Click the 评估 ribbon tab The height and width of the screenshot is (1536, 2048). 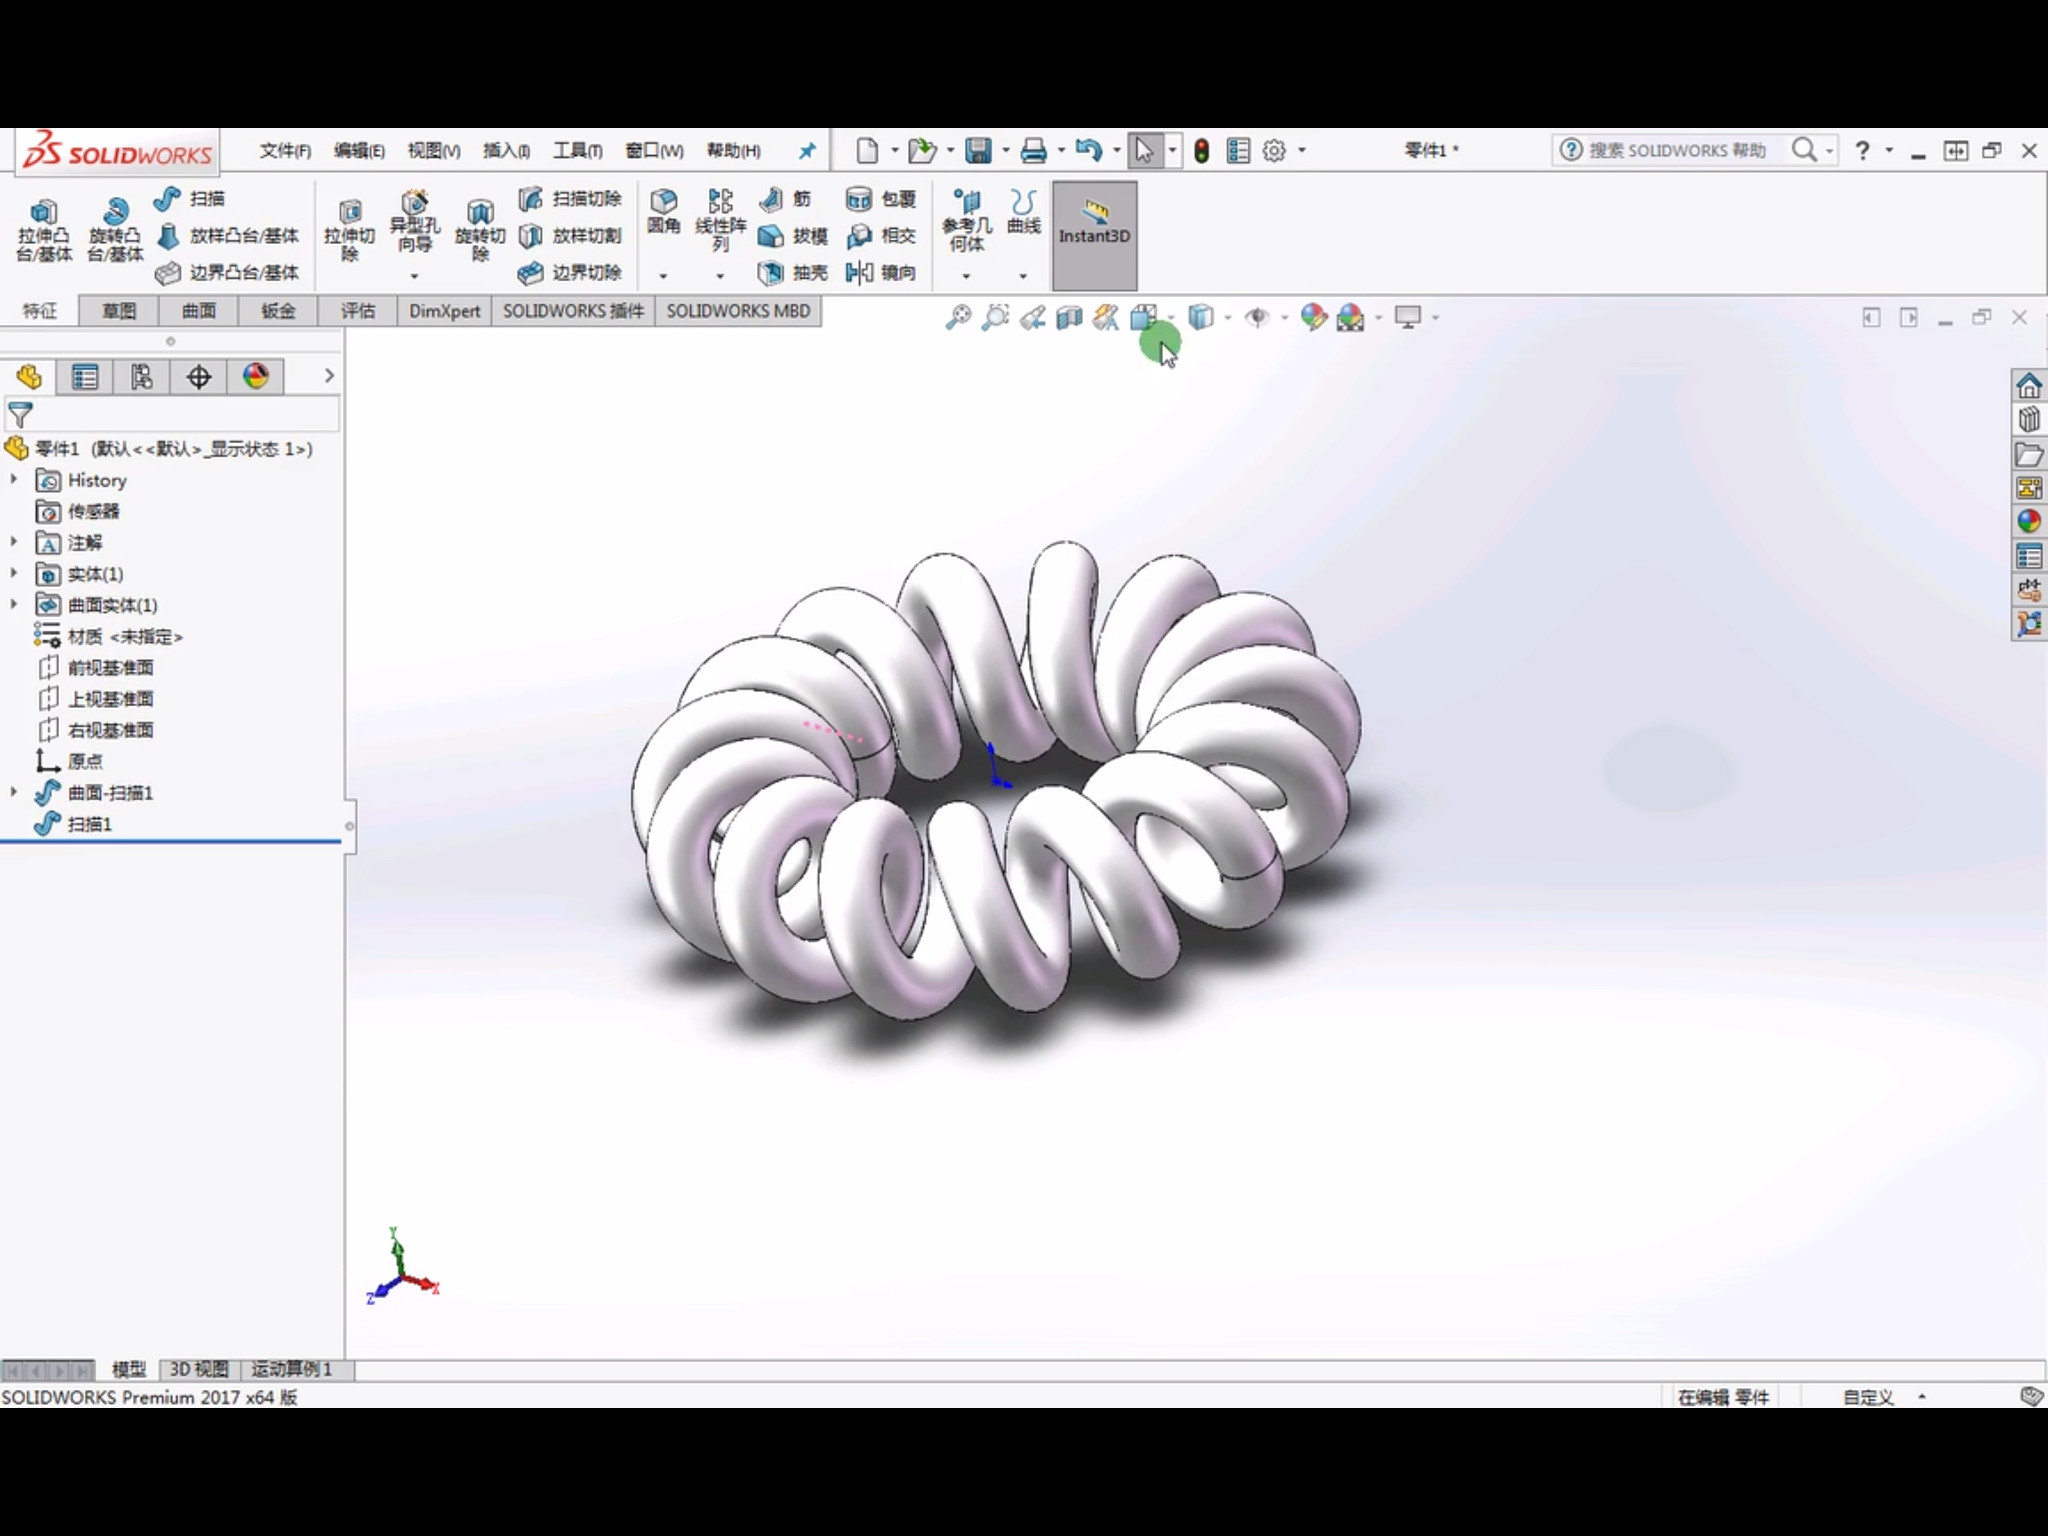356,310
